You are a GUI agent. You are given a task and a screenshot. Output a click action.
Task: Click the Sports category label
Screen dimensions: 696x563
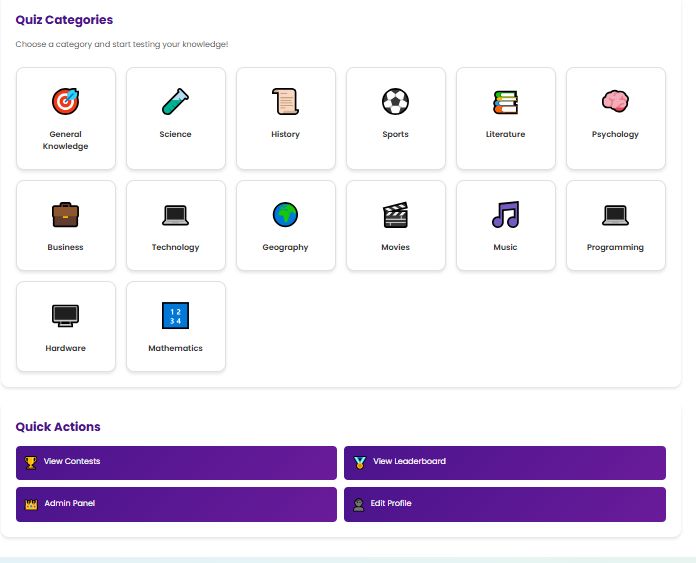point(395,134)
